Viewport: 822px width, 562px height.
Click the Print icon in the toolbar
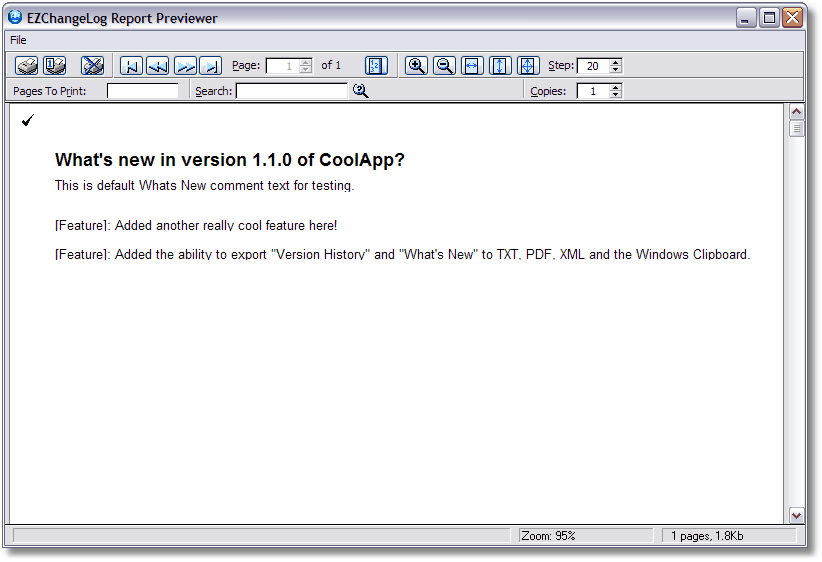click(x=27, y=66)
